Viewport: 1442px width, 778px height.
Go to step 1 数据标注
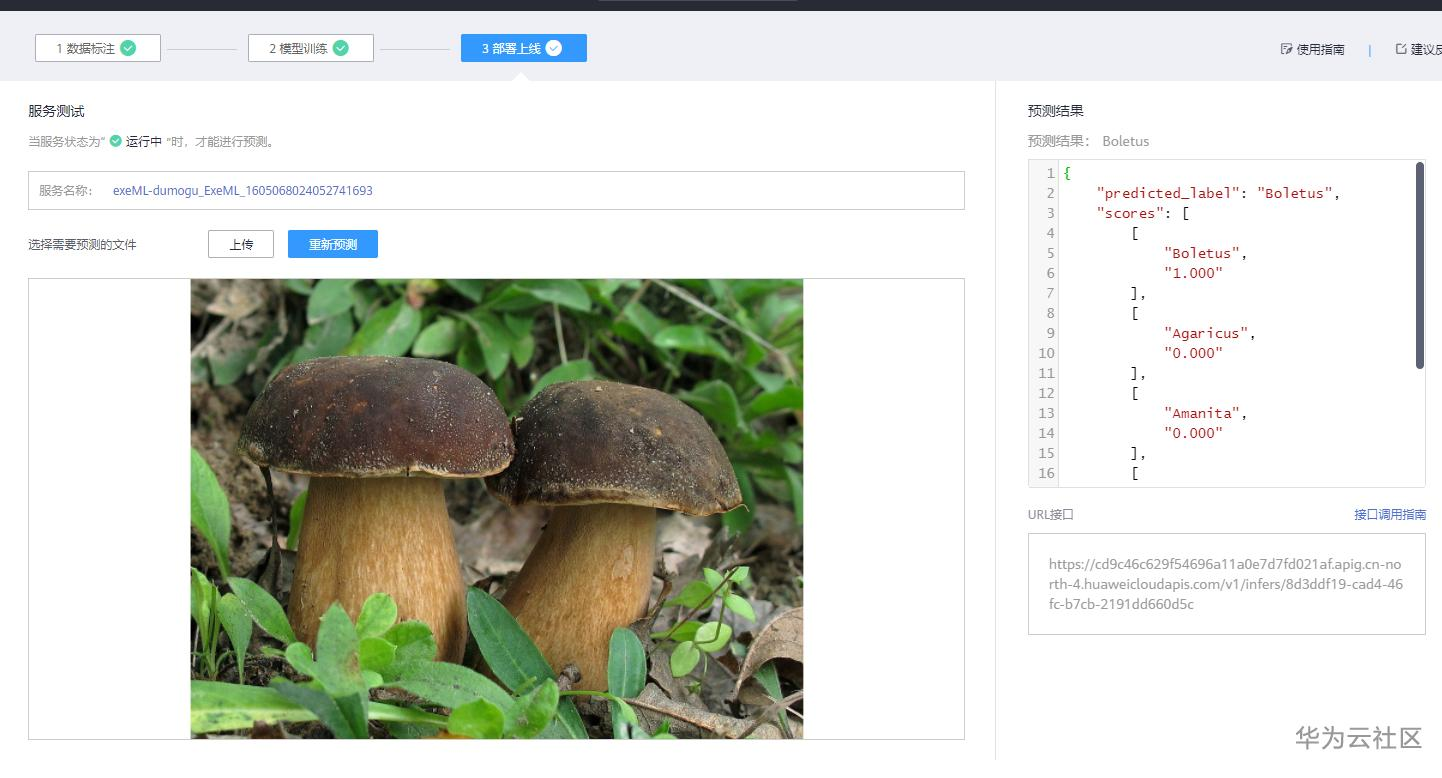pyautogui.click(x=98, y=48)
